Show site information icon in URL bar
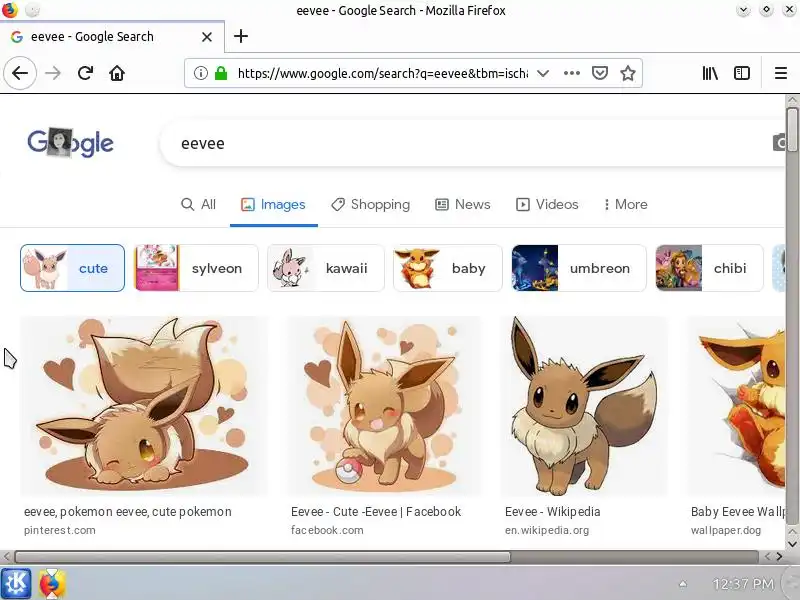The image size is (800, 600). (x=201, y=73)
